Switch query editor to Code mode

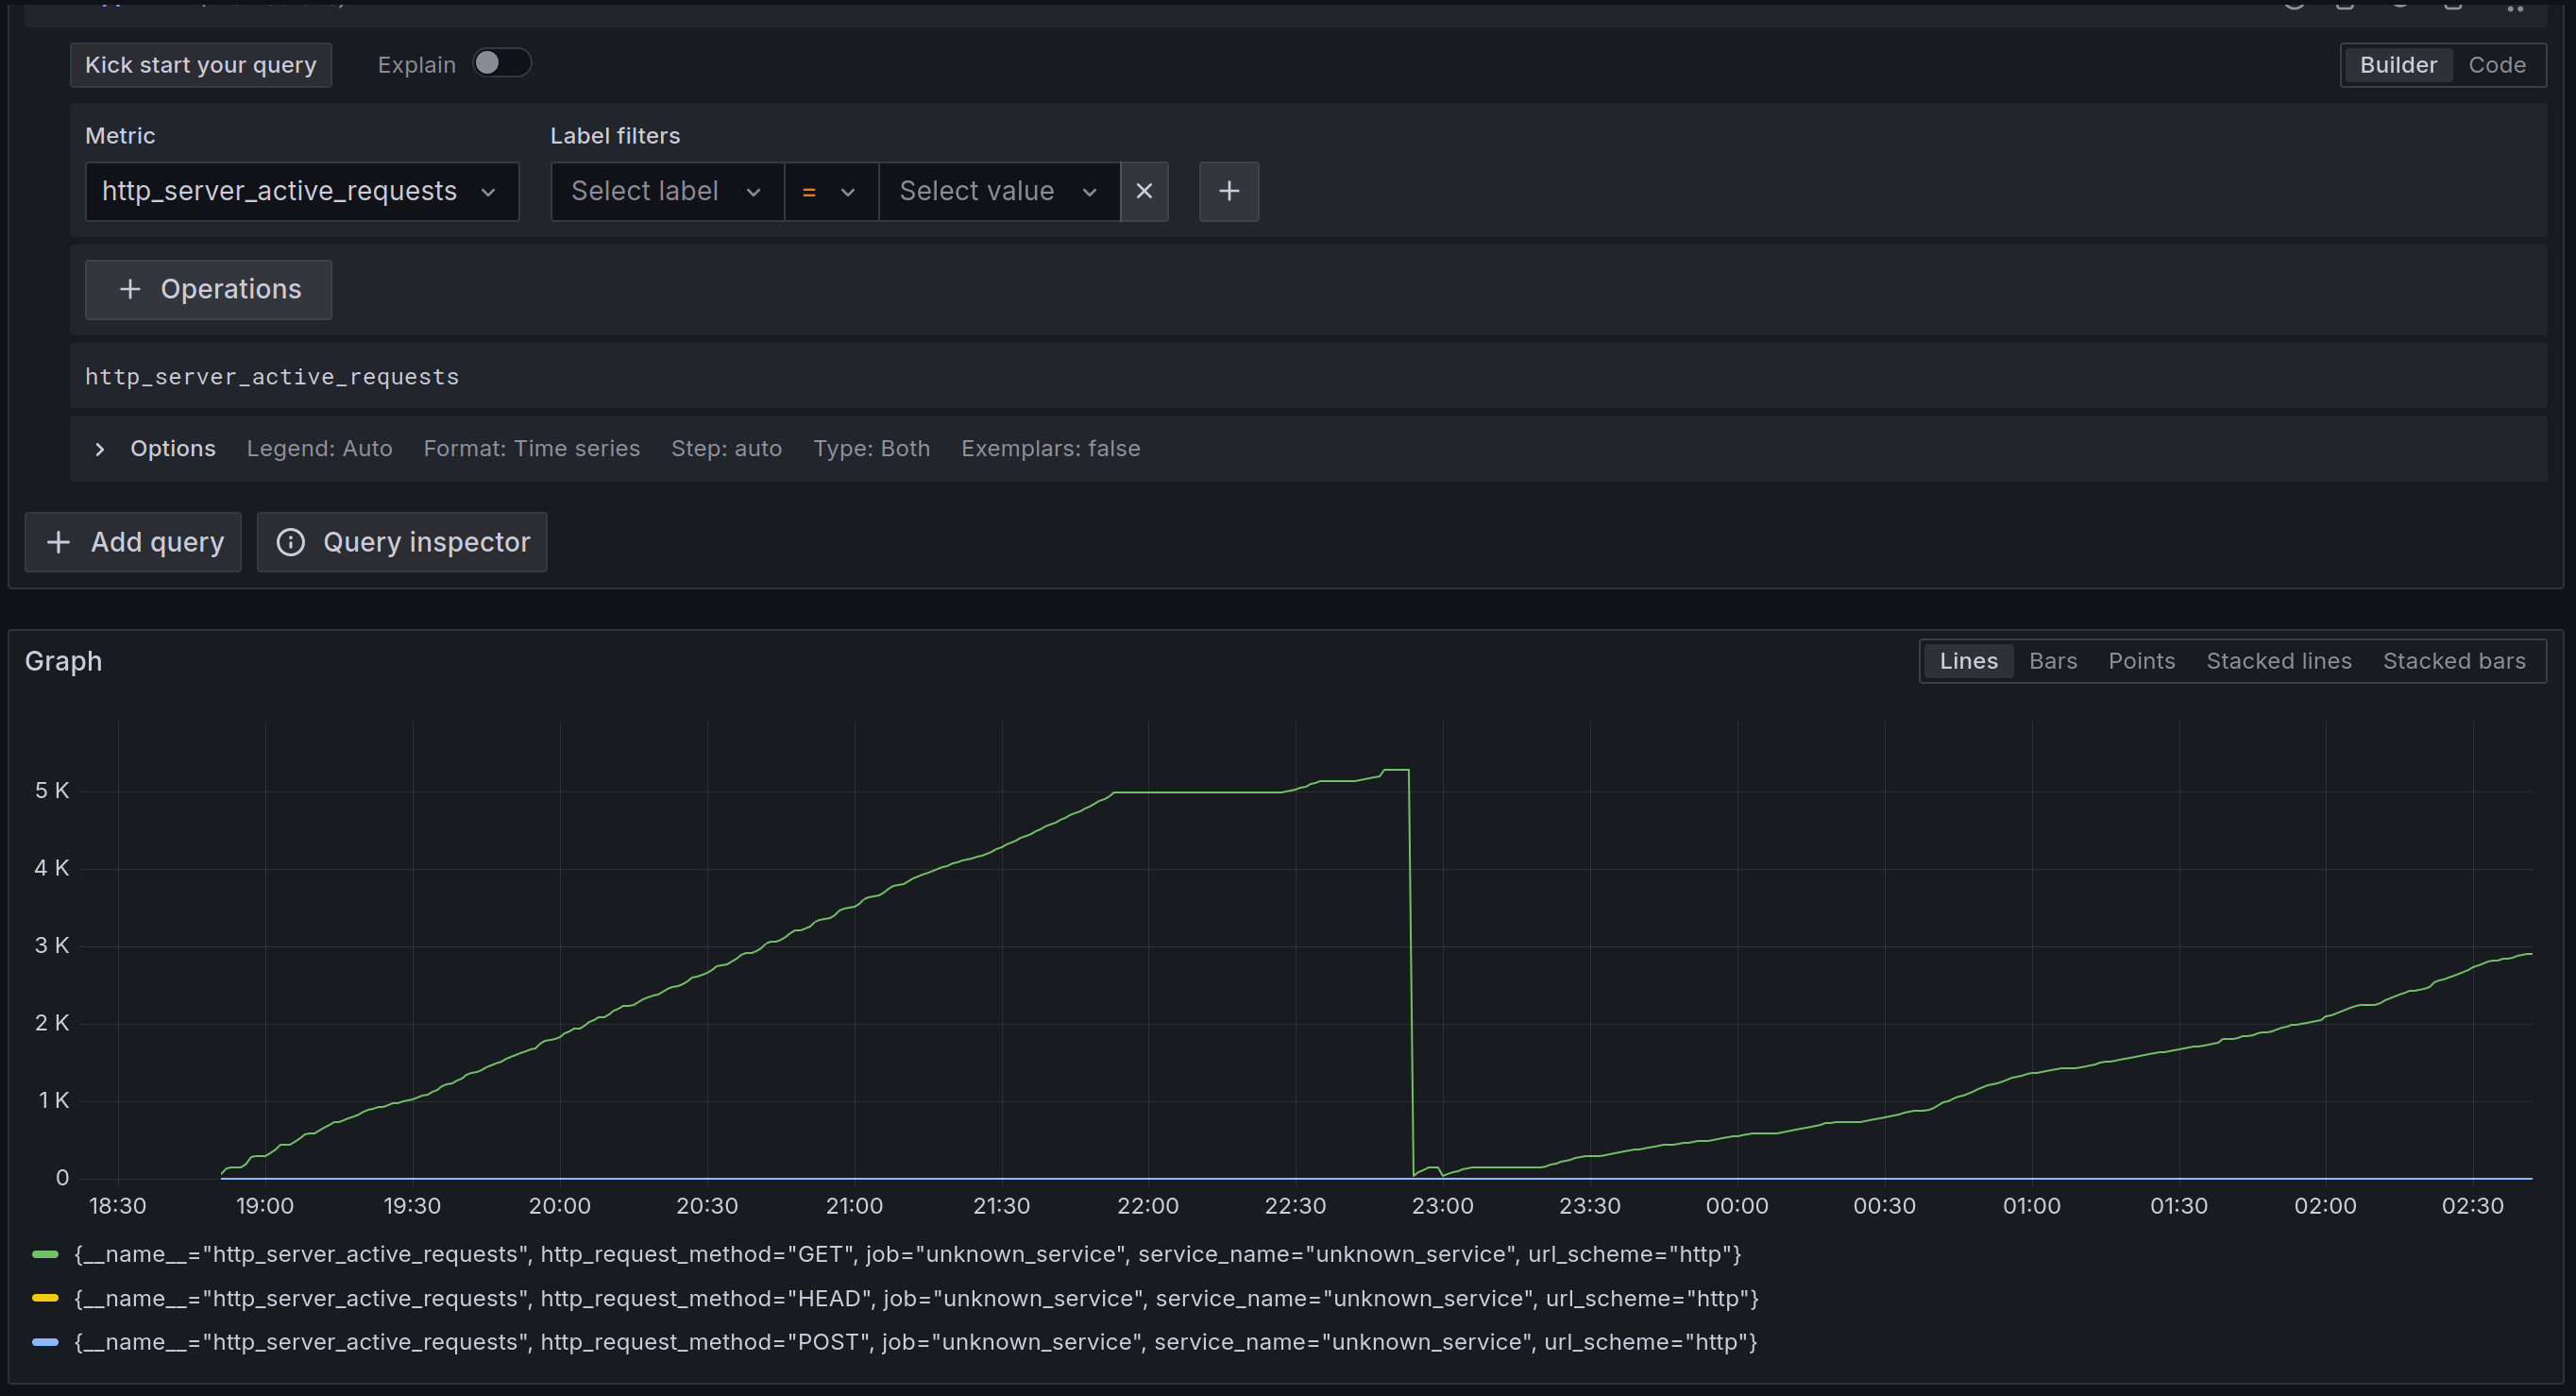click(2496, 65)
